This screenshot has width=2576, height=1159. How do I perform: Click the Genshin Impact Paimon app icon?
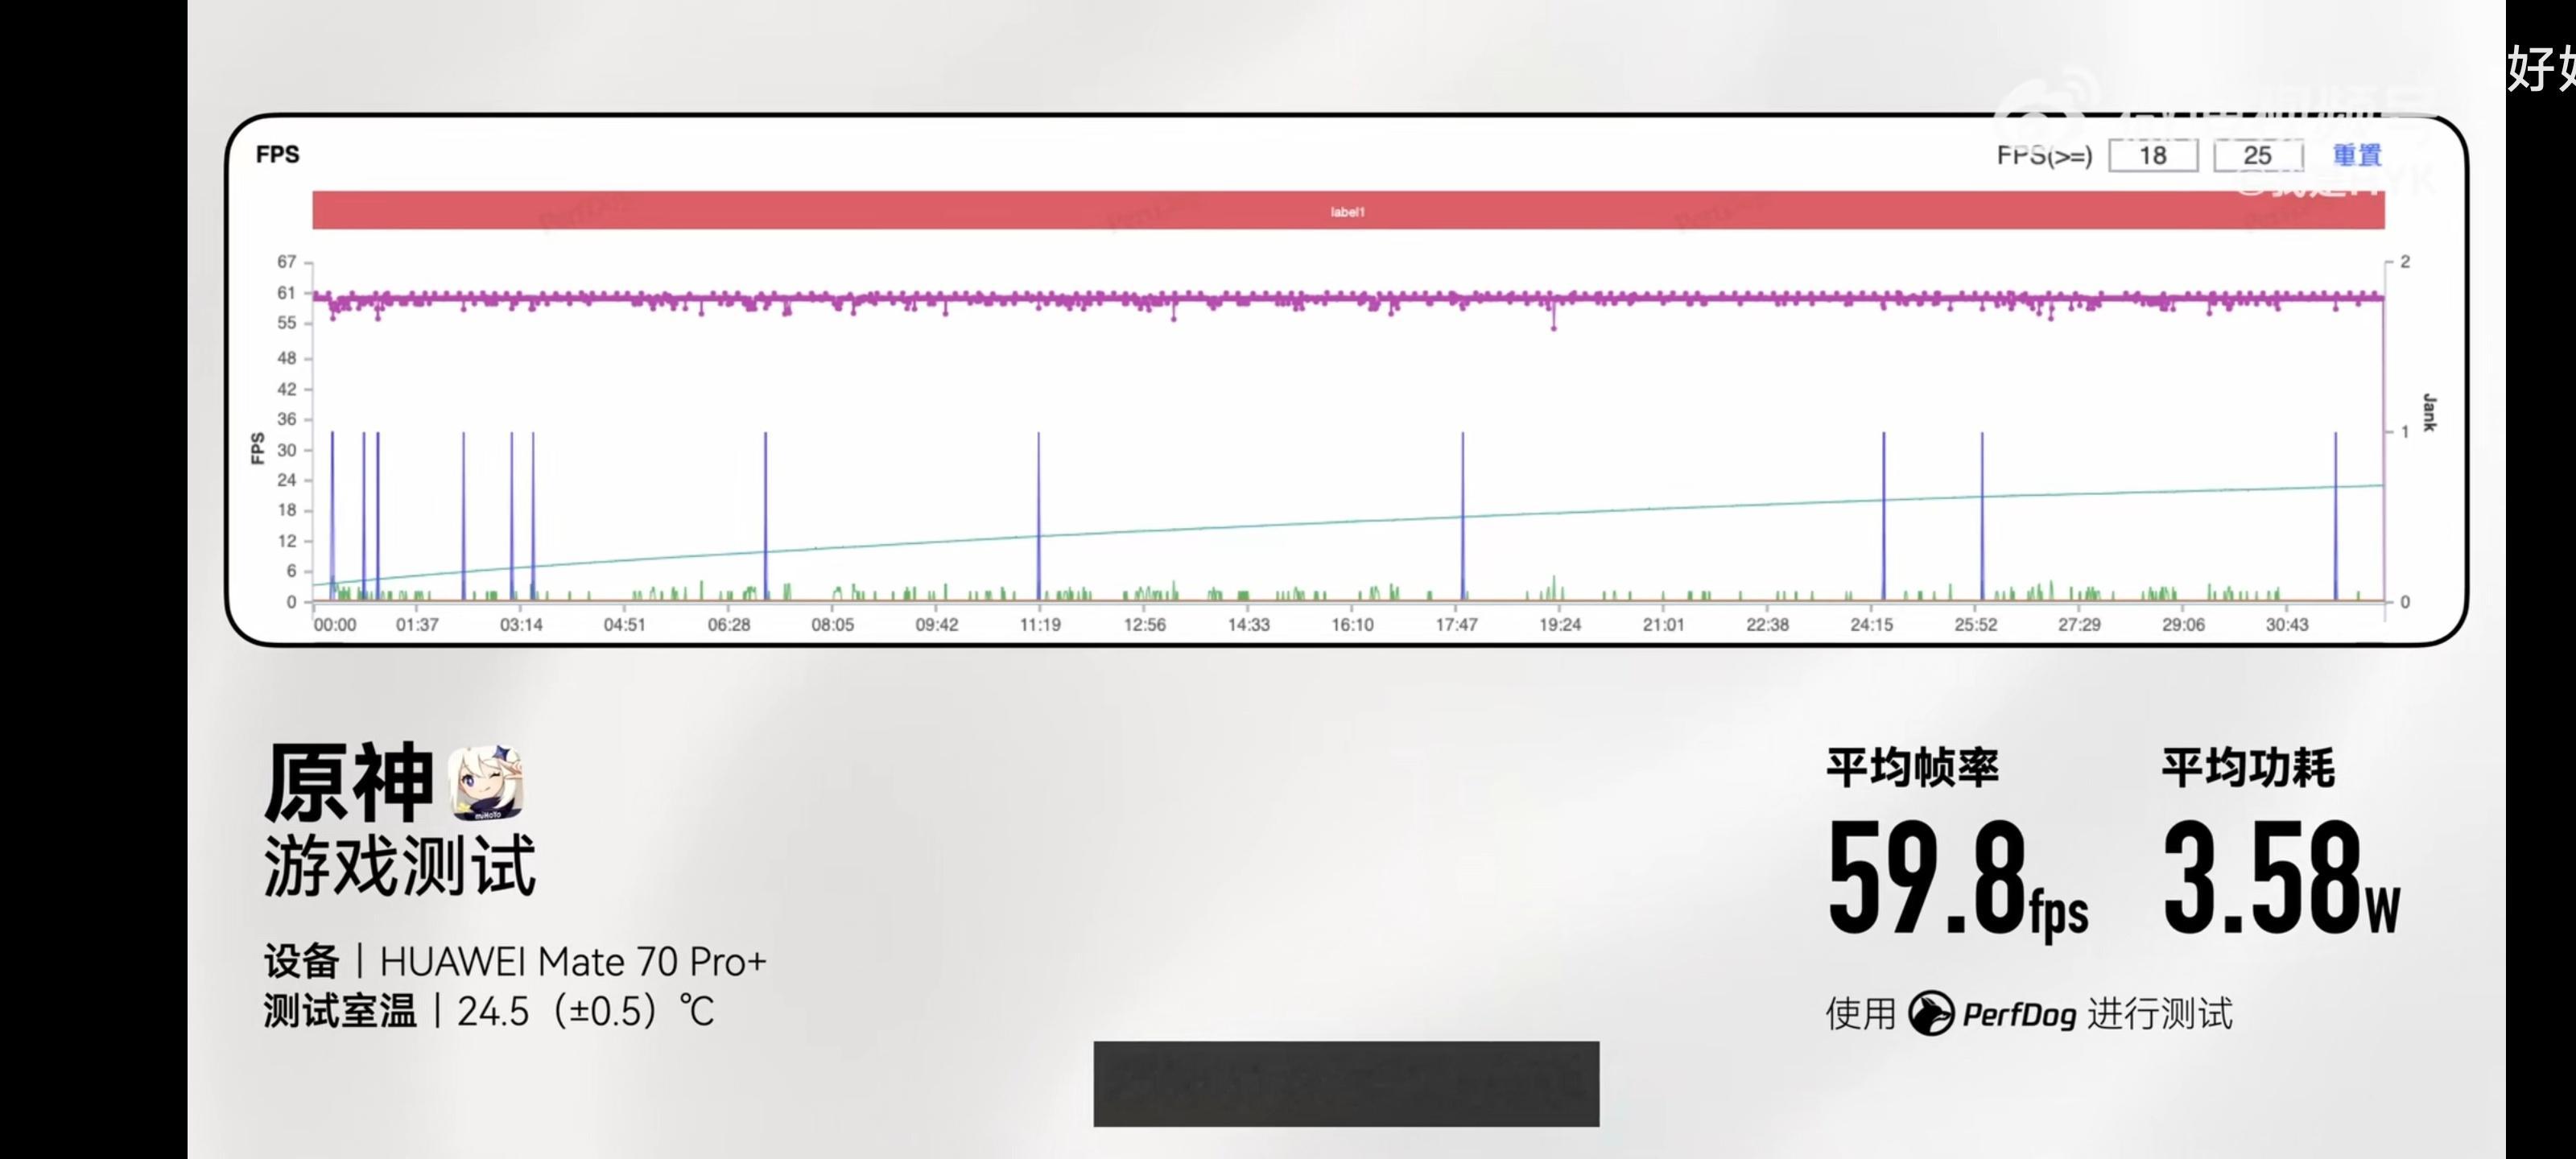pos(486,783)
